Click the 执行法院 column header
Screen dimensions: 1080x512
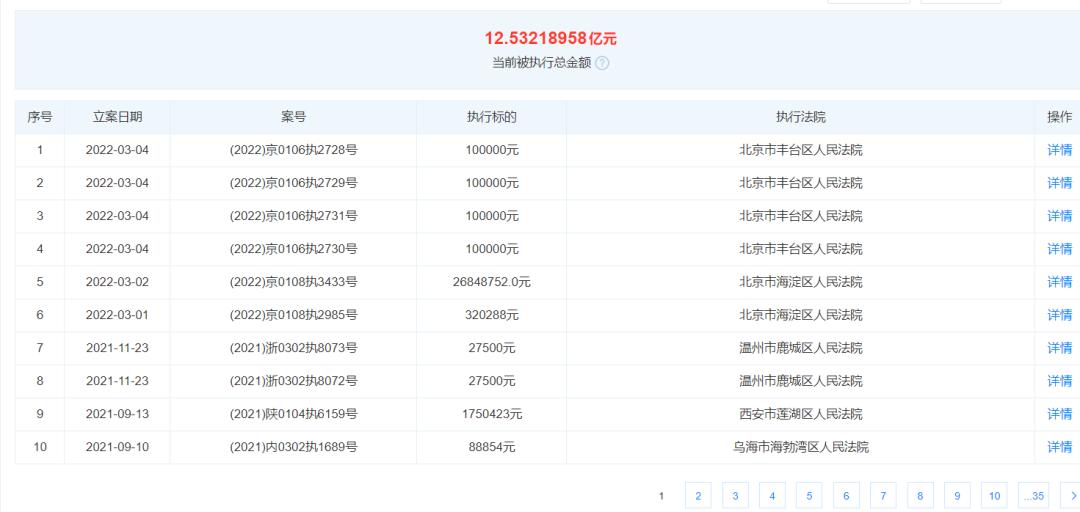tap(800, 117)
